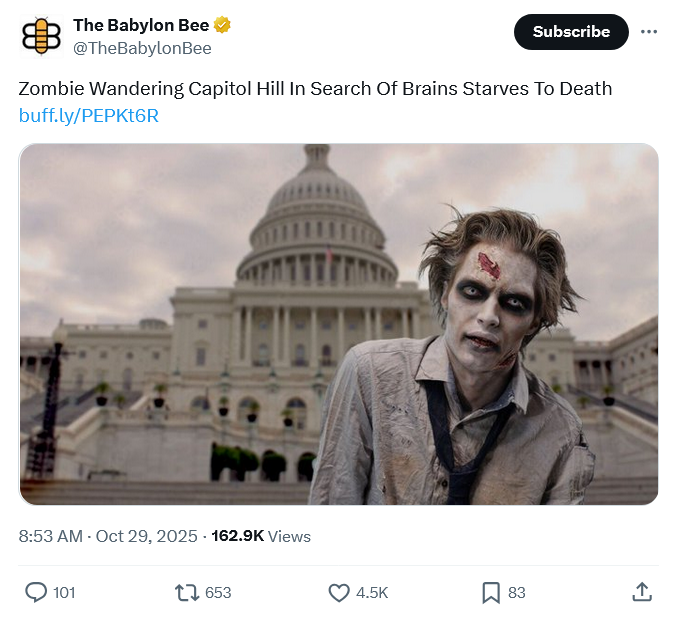Click the Subscribe button
Viewport: 676px width, 619px height.
coord(571,32)
